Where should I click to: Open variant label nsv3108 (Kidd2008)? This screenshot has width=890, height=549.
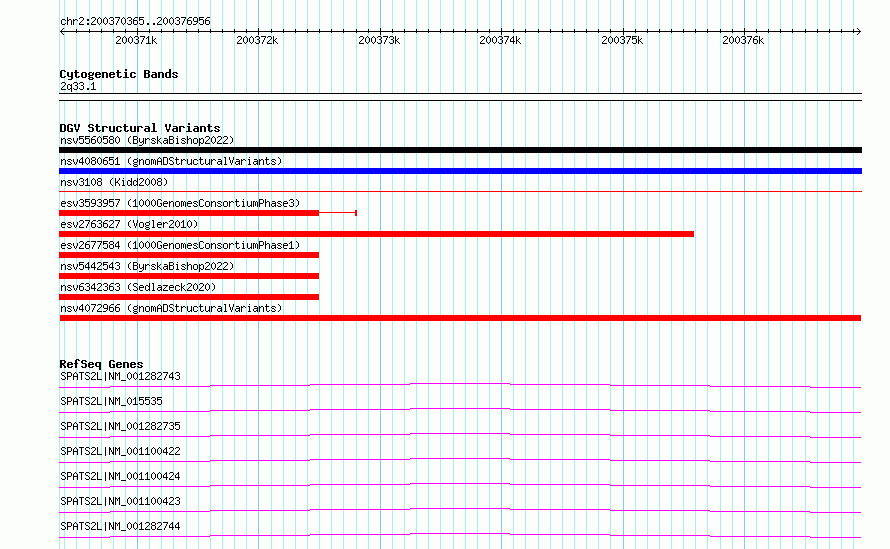pos(114,182)
